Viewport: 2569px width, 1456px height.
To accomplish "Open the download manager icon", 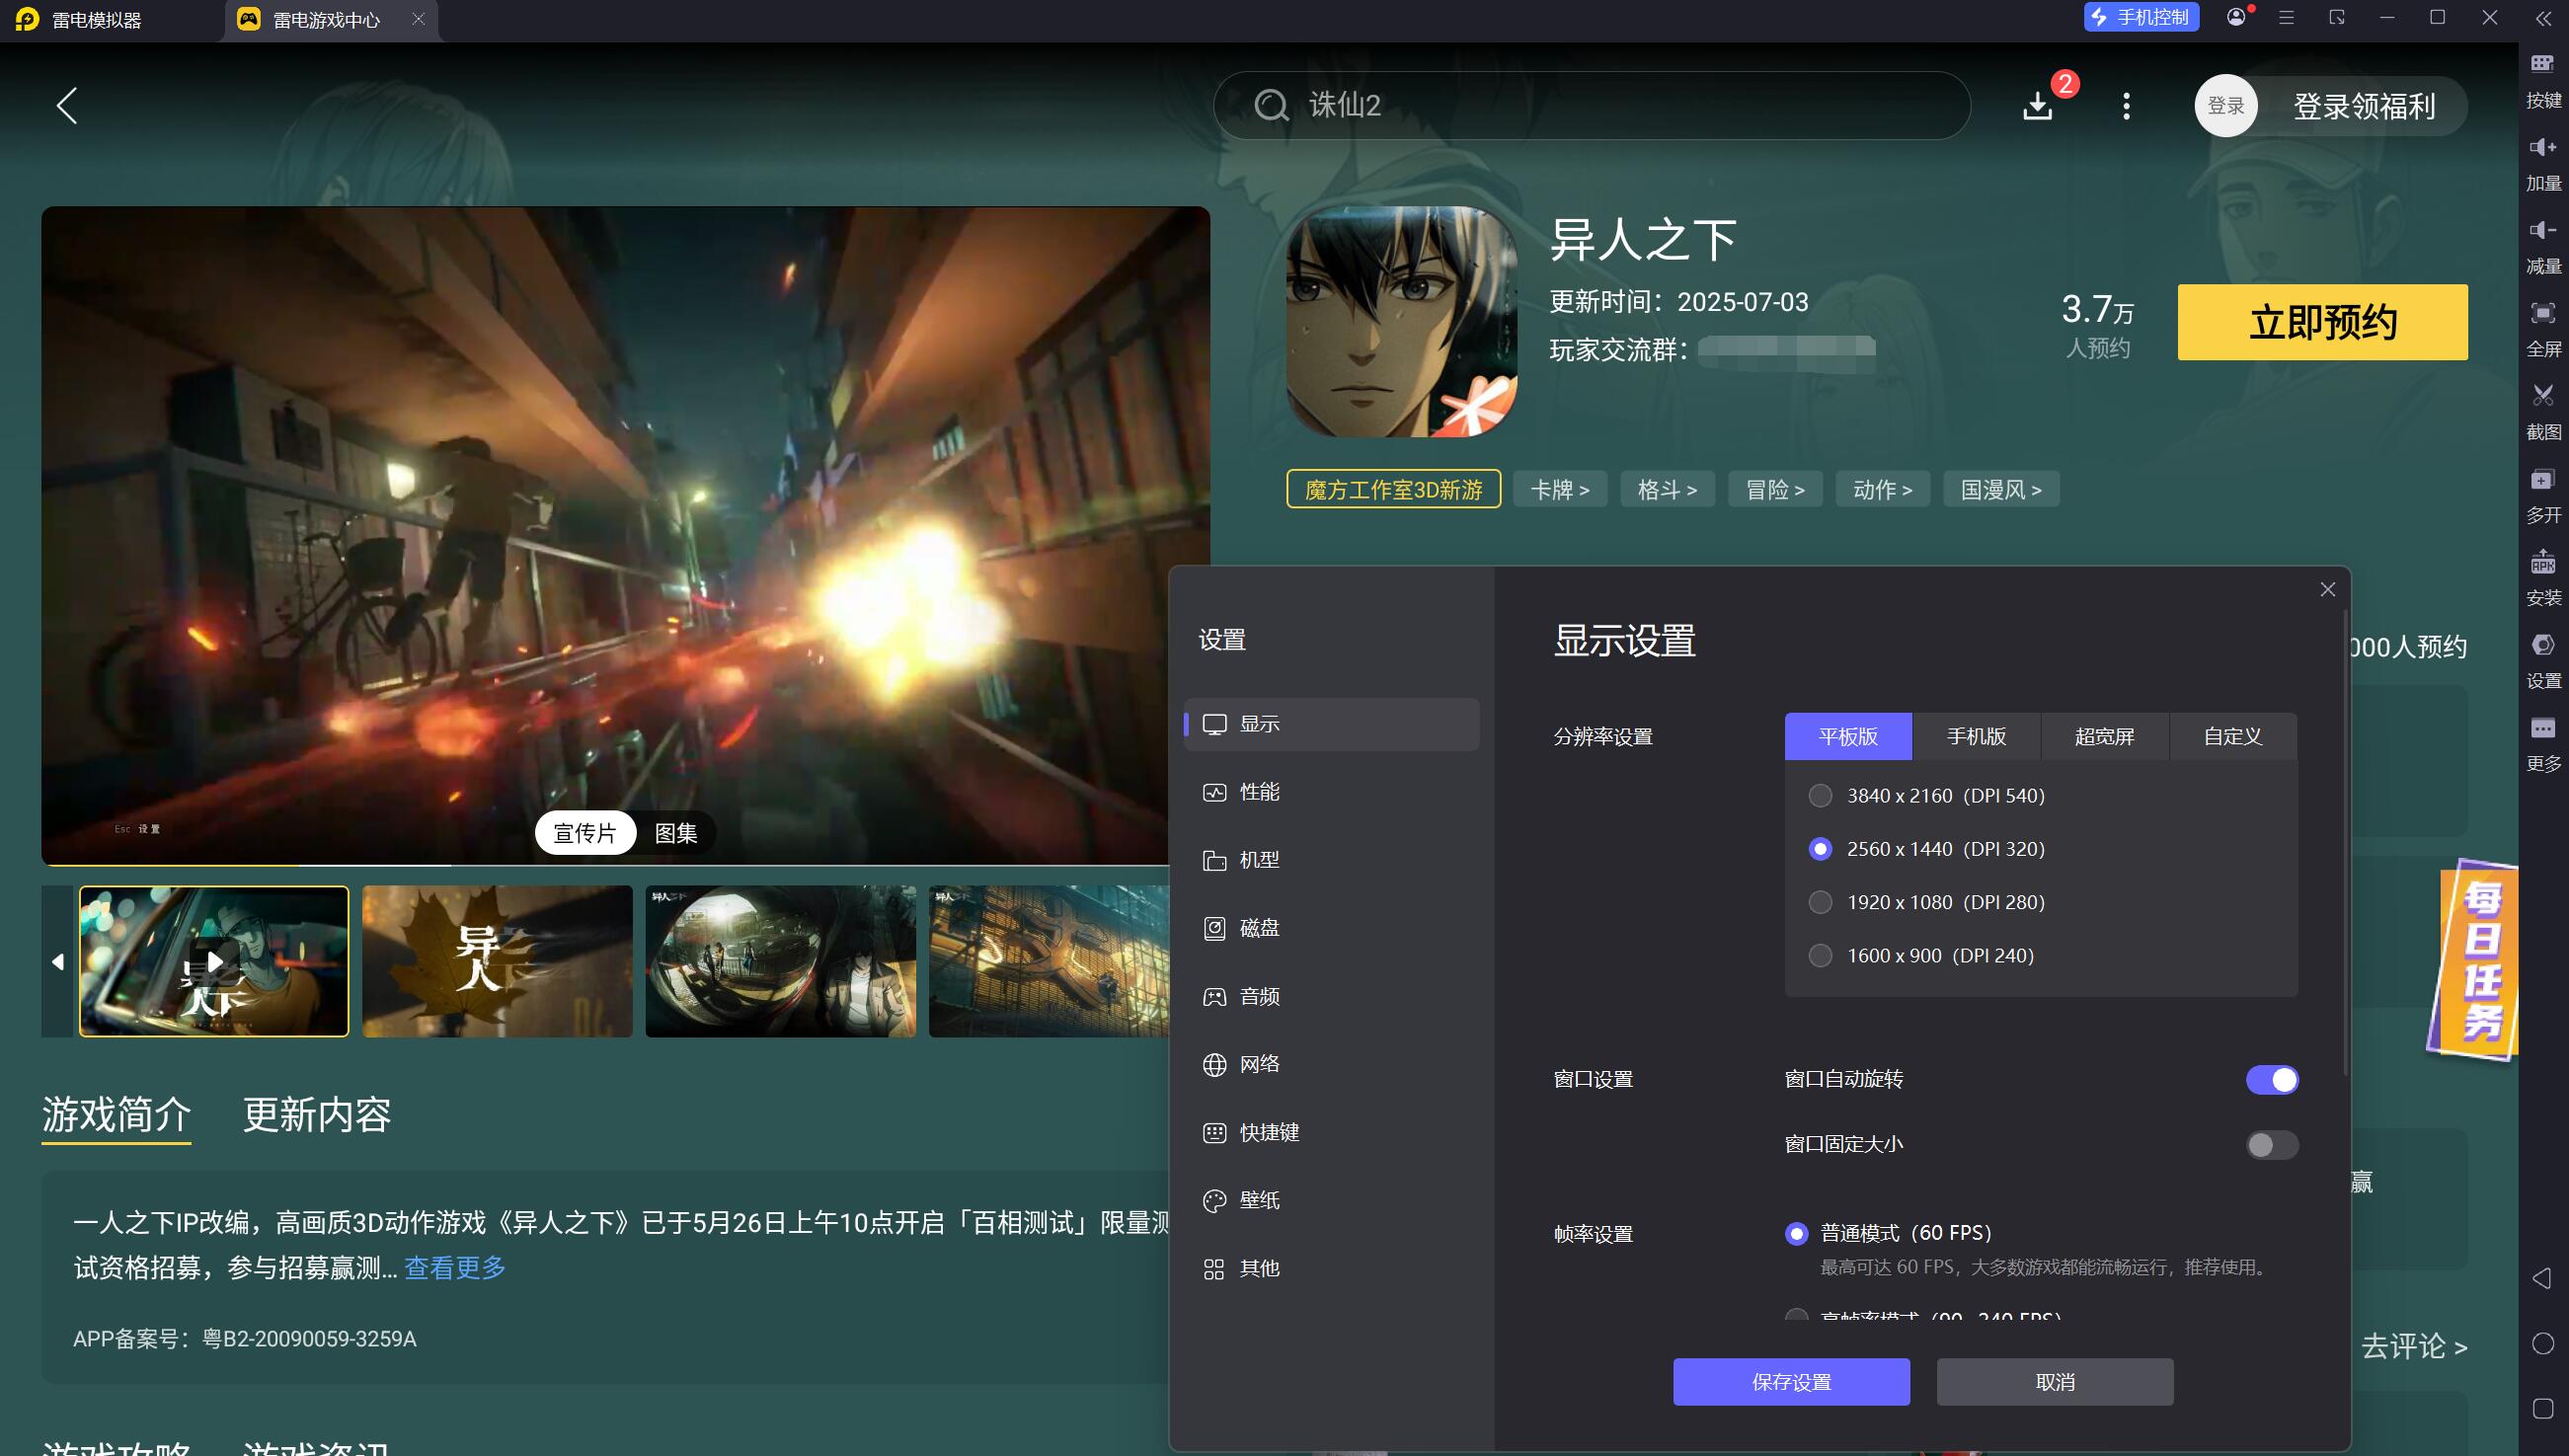I will tap(2037, 106).
